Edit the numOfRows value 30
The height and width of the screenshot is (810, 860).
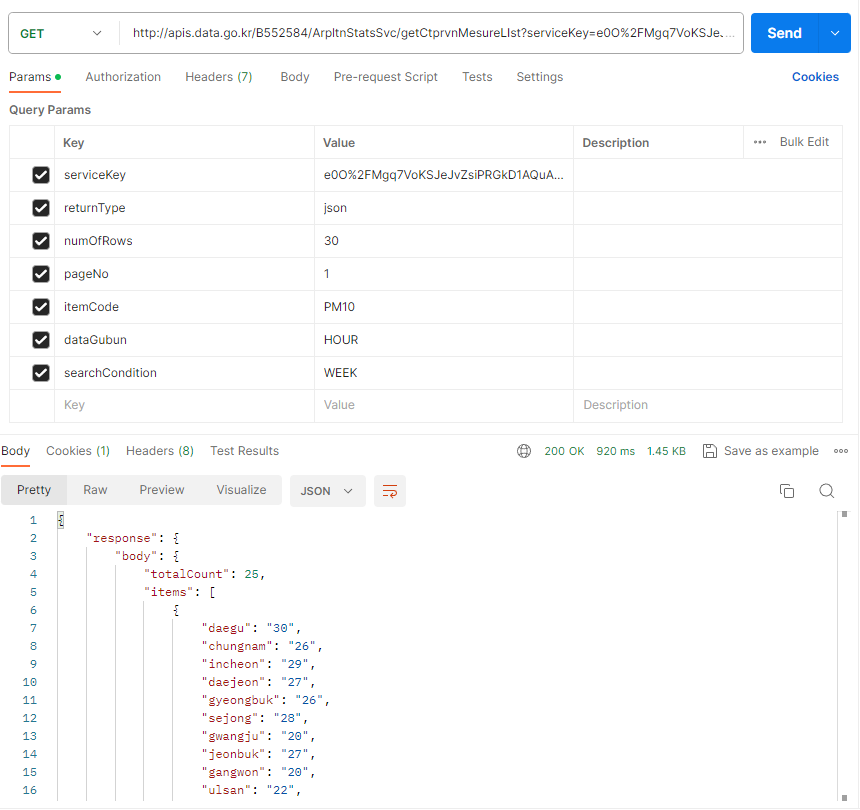coord(444,241)
